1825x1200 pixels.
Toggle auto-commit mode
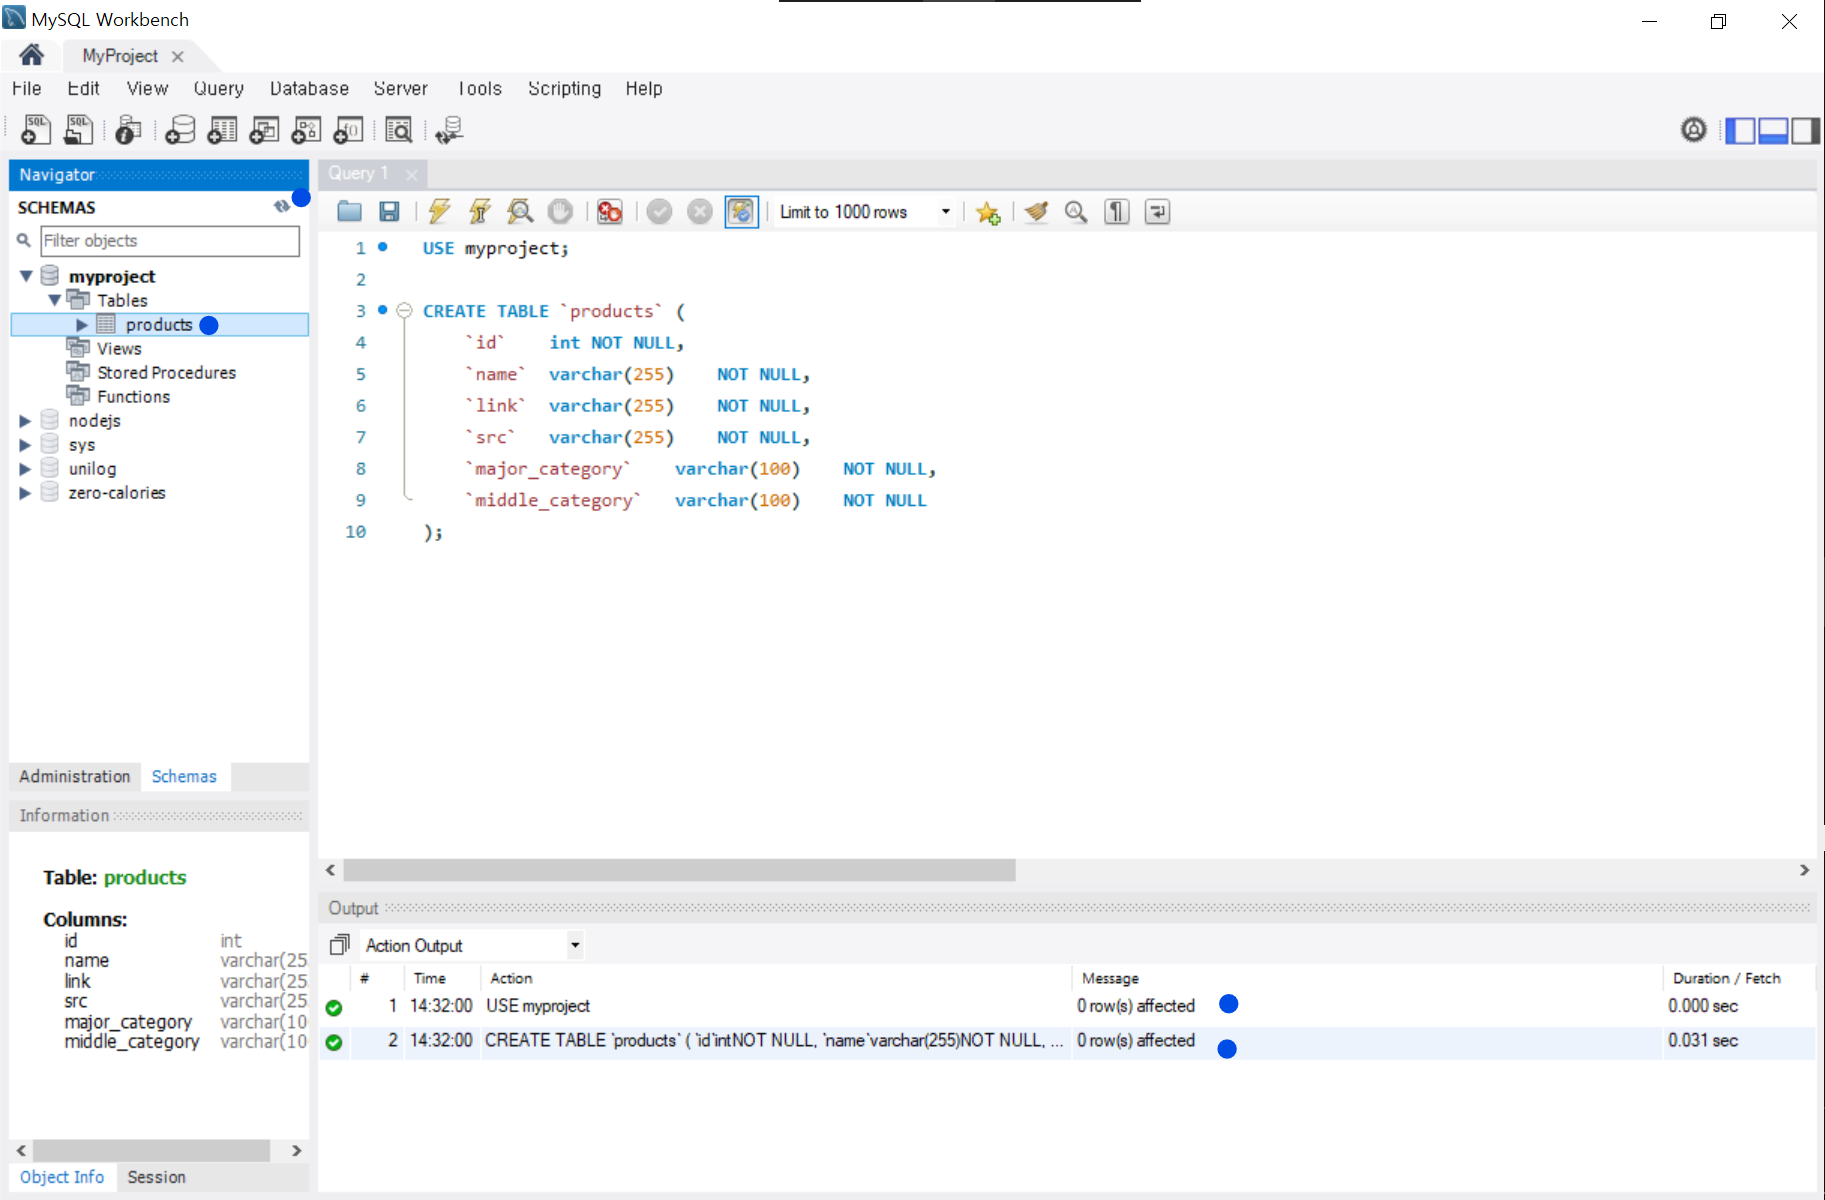(741, 211)
